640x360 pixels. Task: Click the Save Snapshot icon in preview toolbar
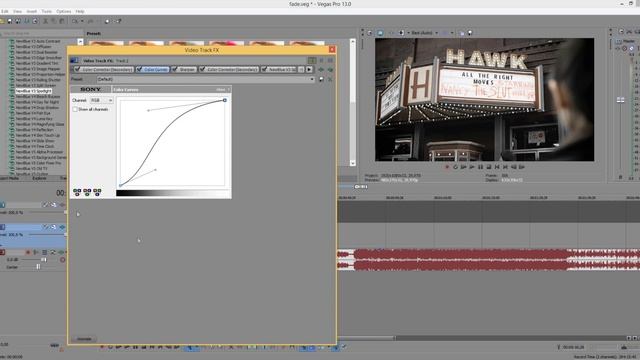[470, 33]
